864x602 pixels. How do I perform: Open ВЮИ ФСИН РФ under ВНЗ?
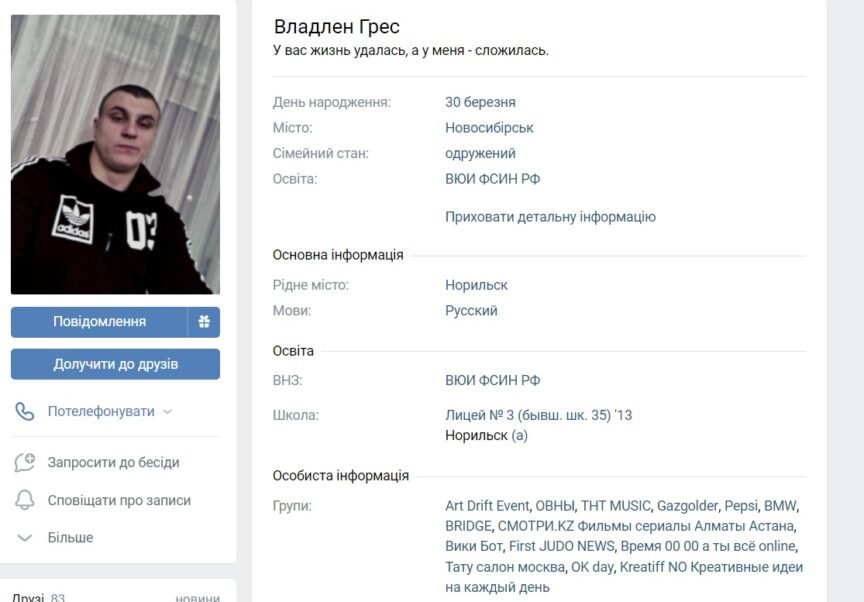click(492, 381)
